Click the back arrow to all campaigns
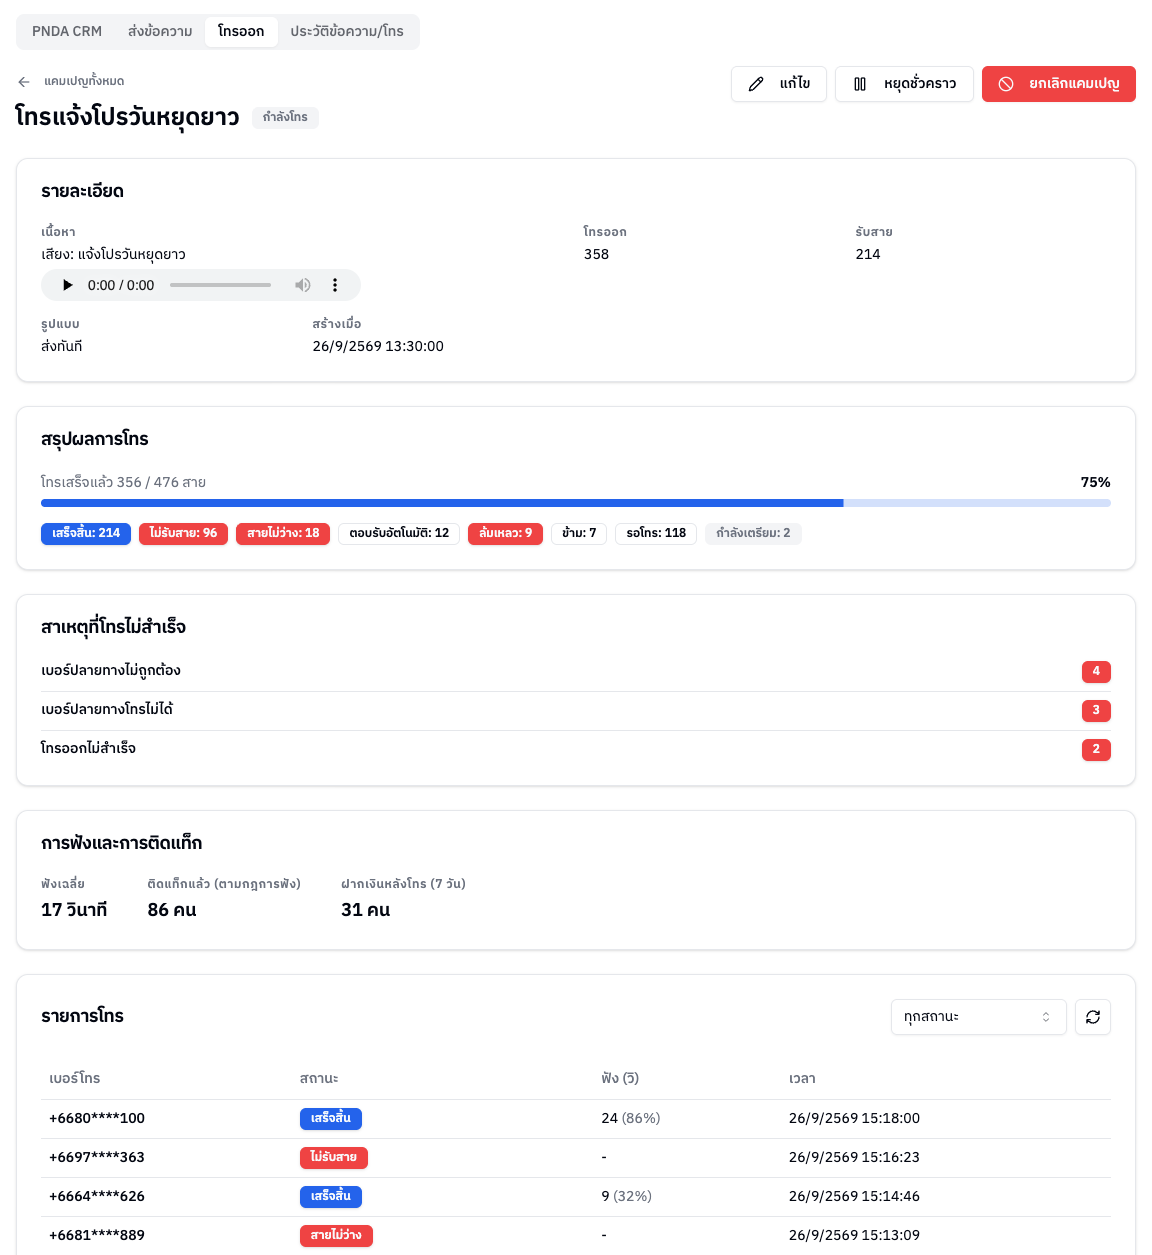This screenshot has width=1152, height=1255. click(x=24, y=82)
